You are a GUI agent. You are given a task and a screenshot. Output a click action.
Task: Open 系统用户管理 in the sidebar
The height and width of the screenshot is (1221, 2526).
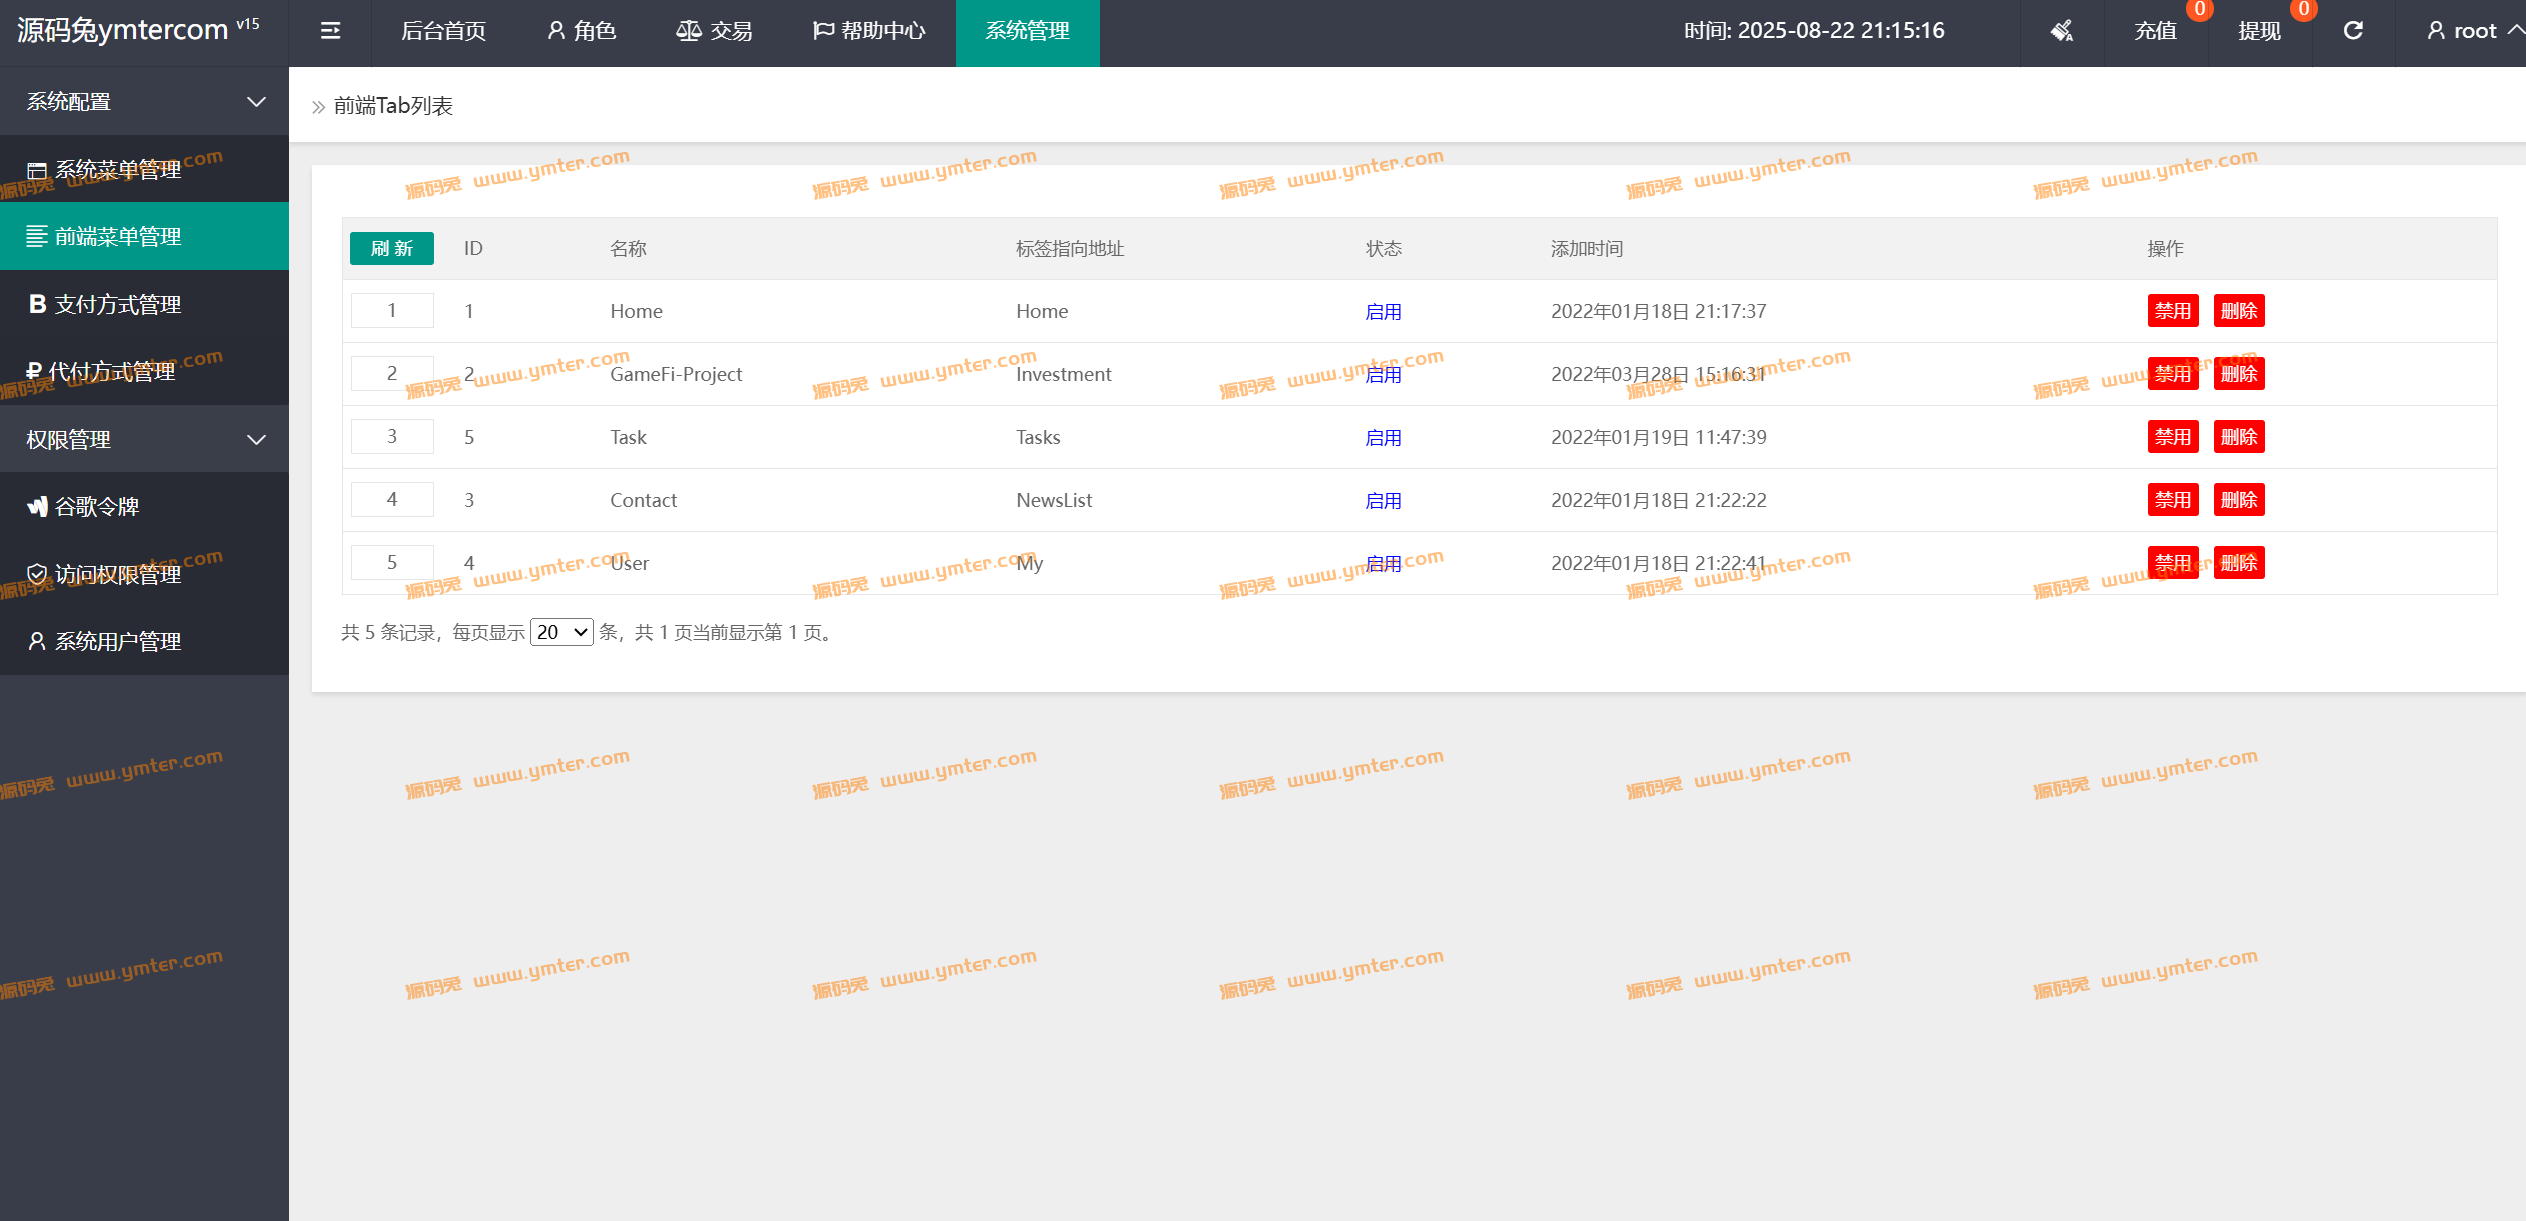tap(144, 641)
